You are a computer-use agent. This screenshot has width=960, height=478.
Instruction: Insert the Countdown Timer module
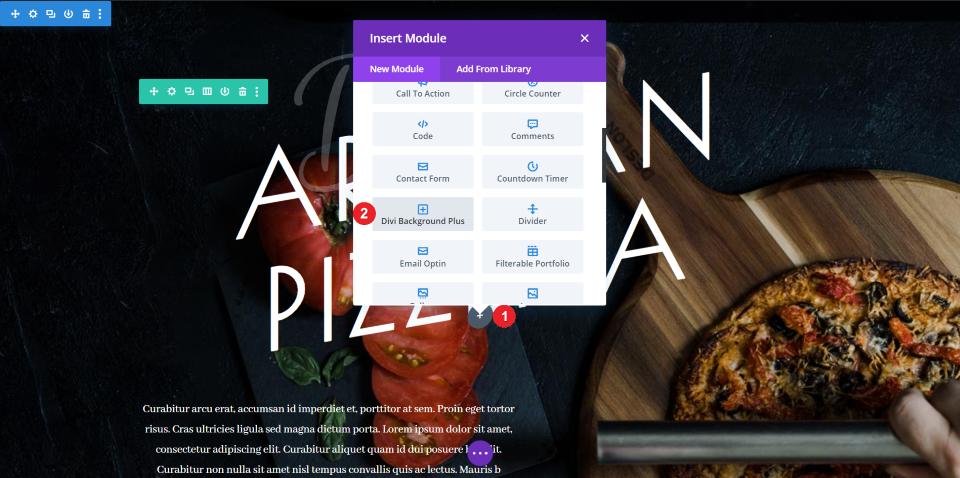coord(533,171)
